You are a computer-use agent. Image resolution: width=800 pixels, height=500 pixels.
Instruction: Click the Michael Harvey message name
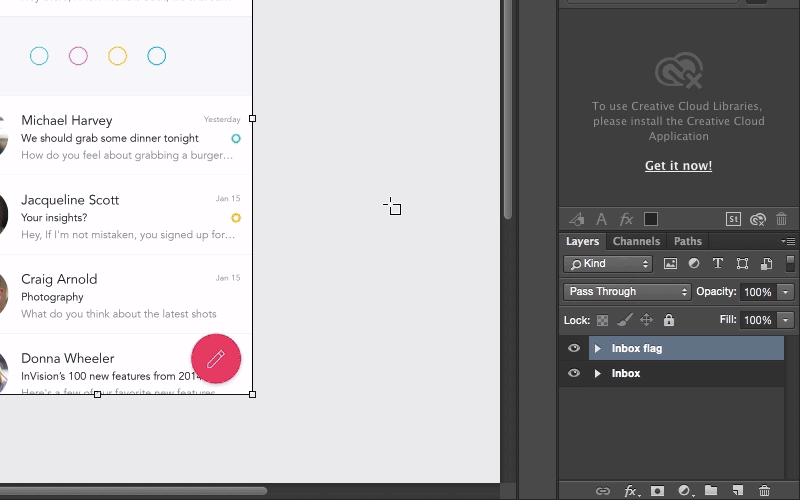[x=67, y=120]
